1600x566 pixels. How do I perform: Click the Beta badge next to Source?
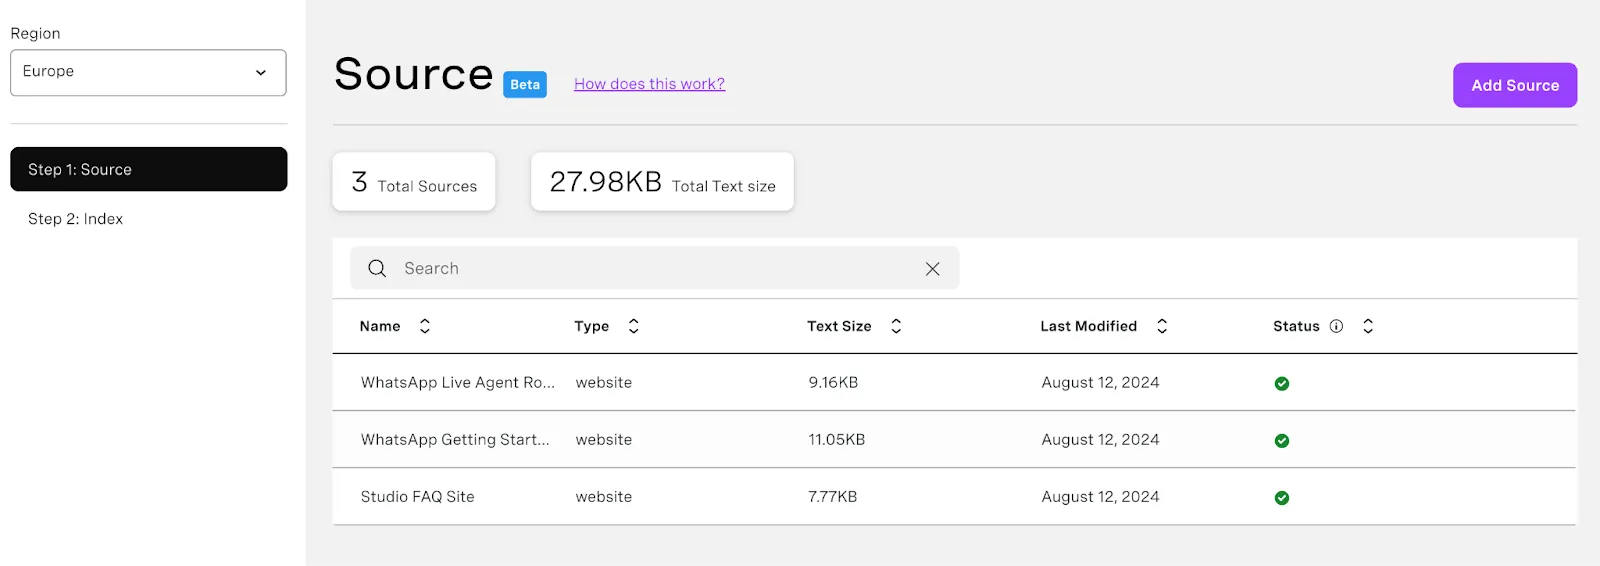coord(525,85)
